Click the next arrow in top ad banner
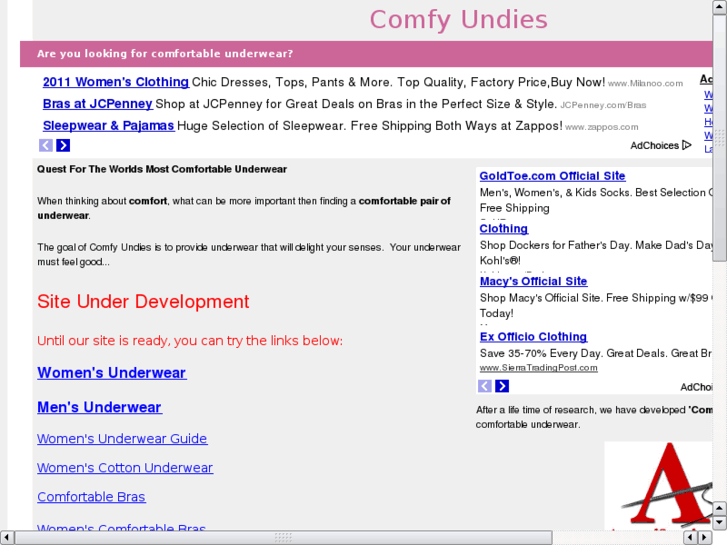The width and height of the screenshot is (727, 545). (63, 145)
